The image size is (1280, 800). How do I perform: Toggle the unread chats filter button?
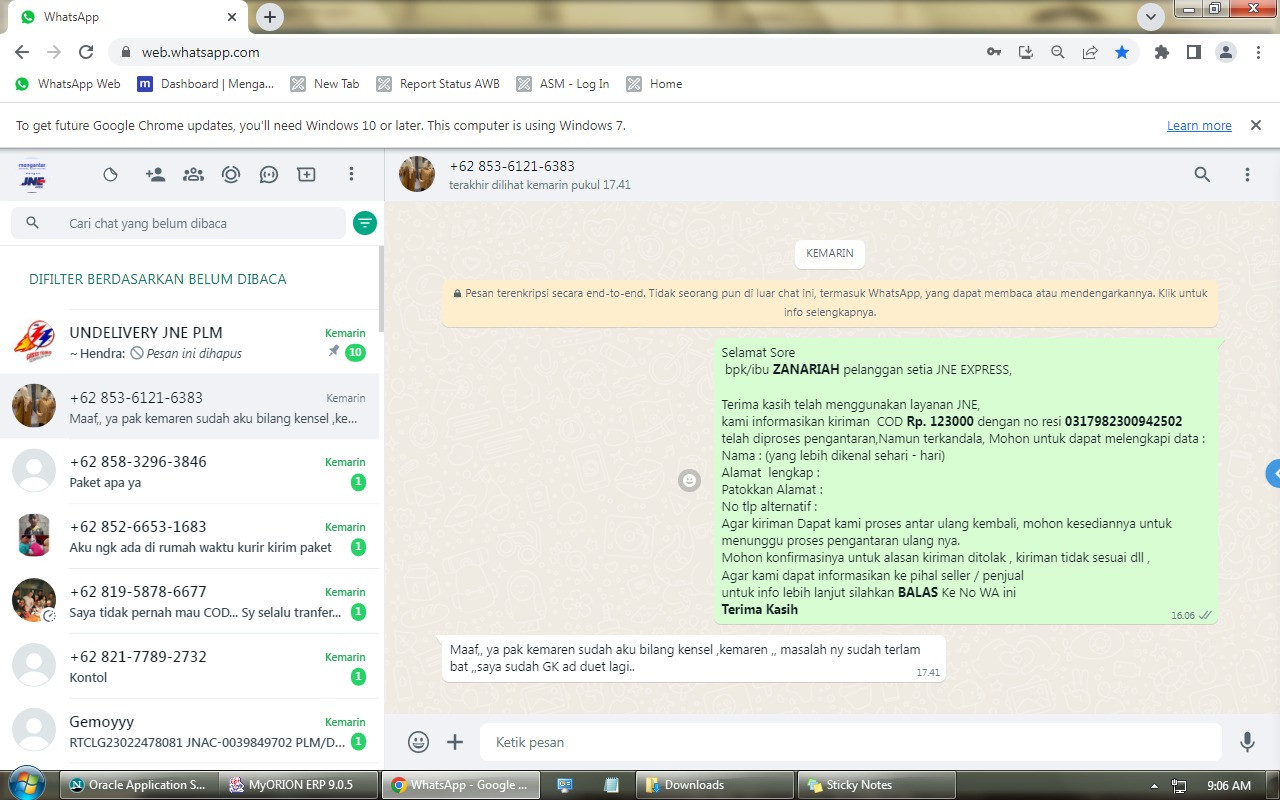pos(365,223)
